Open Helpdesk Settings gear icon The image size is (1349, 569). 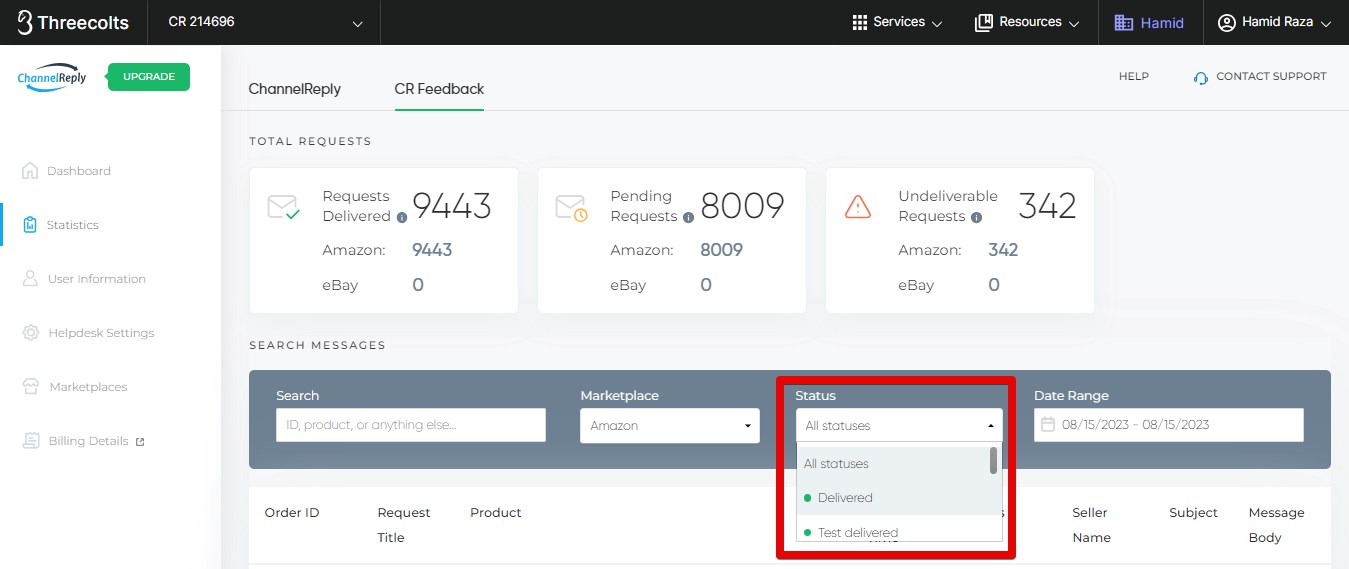[x=30, y=333]
